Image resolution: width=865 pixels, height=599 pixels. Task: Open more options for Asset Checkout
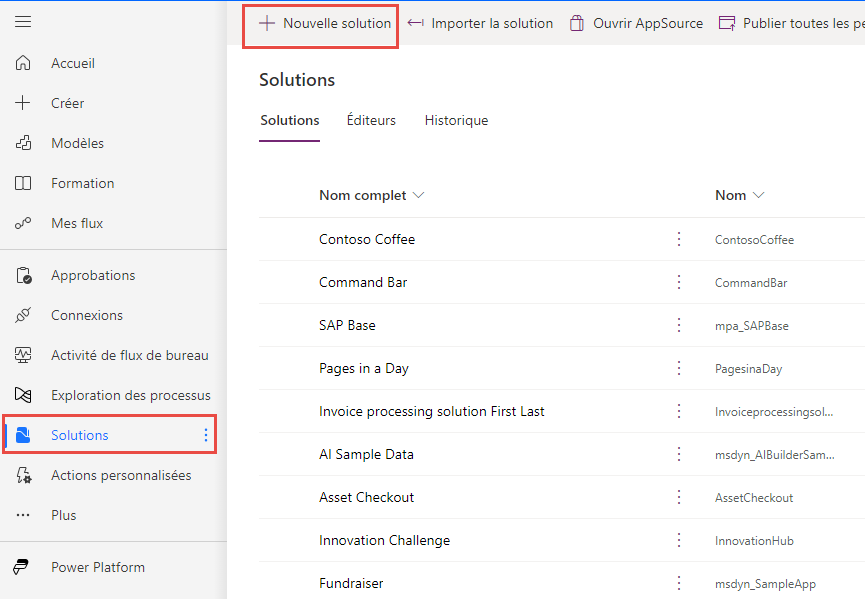[679, 497]
